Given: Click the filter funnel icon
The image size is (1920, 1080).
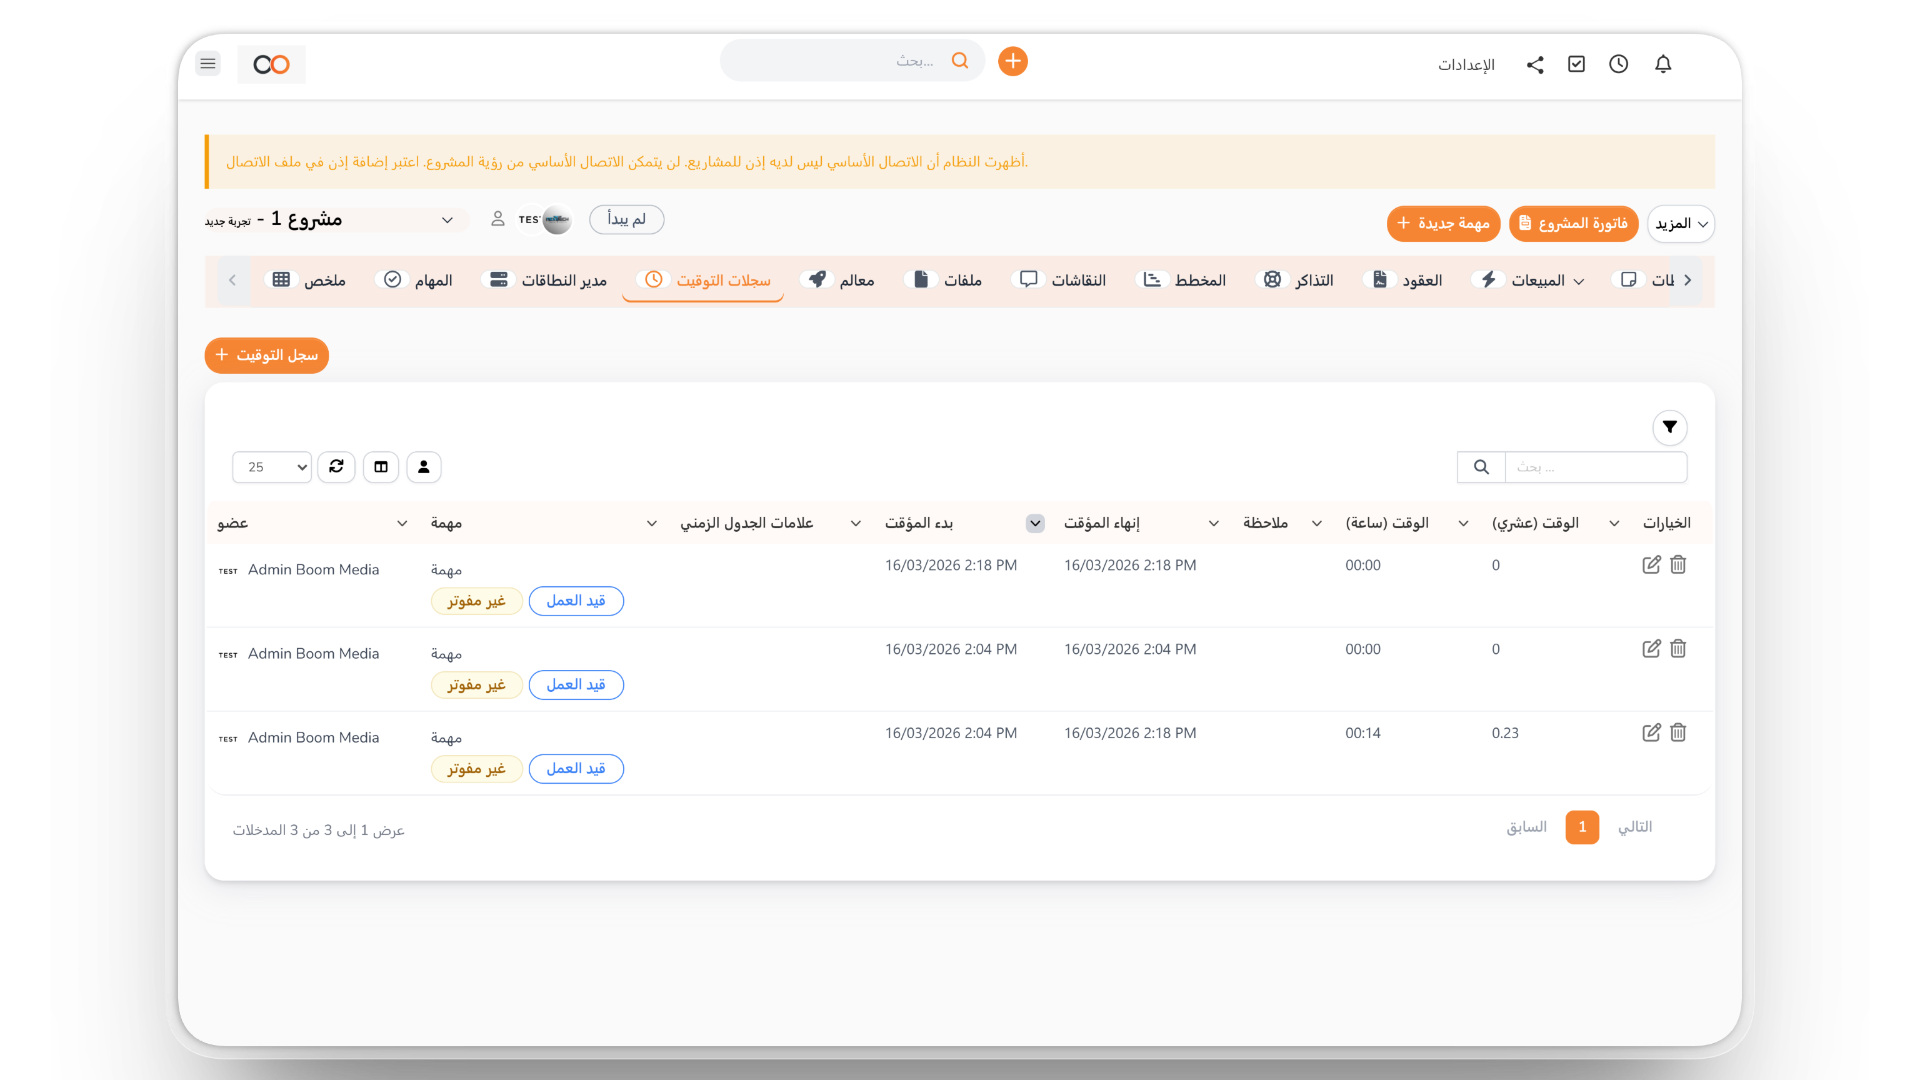Looking at the screenshot, I should coord(1669,427).
